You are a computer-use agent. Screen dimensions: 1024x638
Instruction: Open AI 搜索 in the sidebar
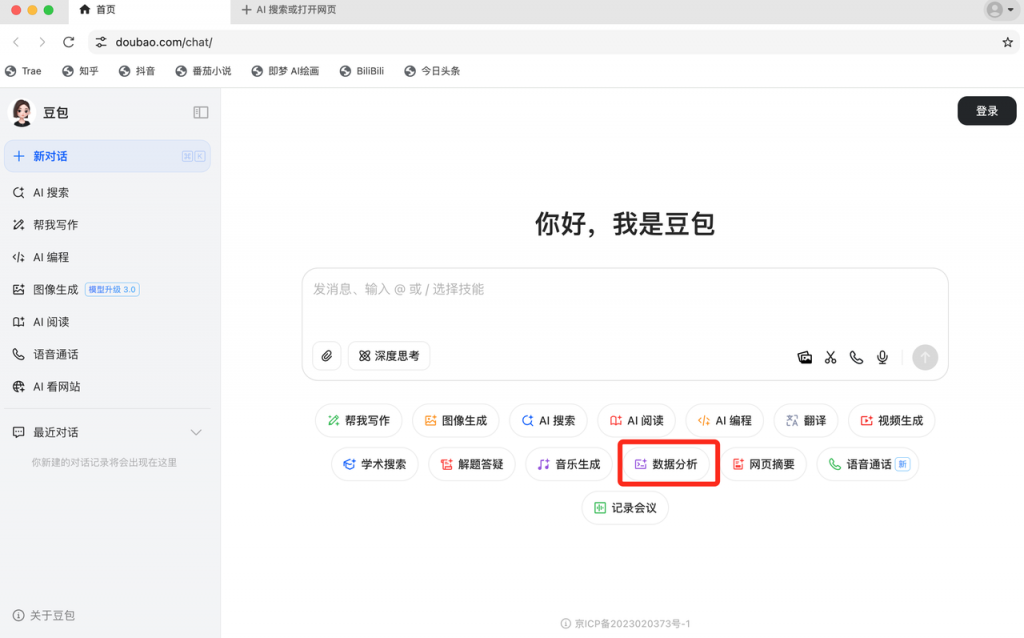(x=107, y=193)
